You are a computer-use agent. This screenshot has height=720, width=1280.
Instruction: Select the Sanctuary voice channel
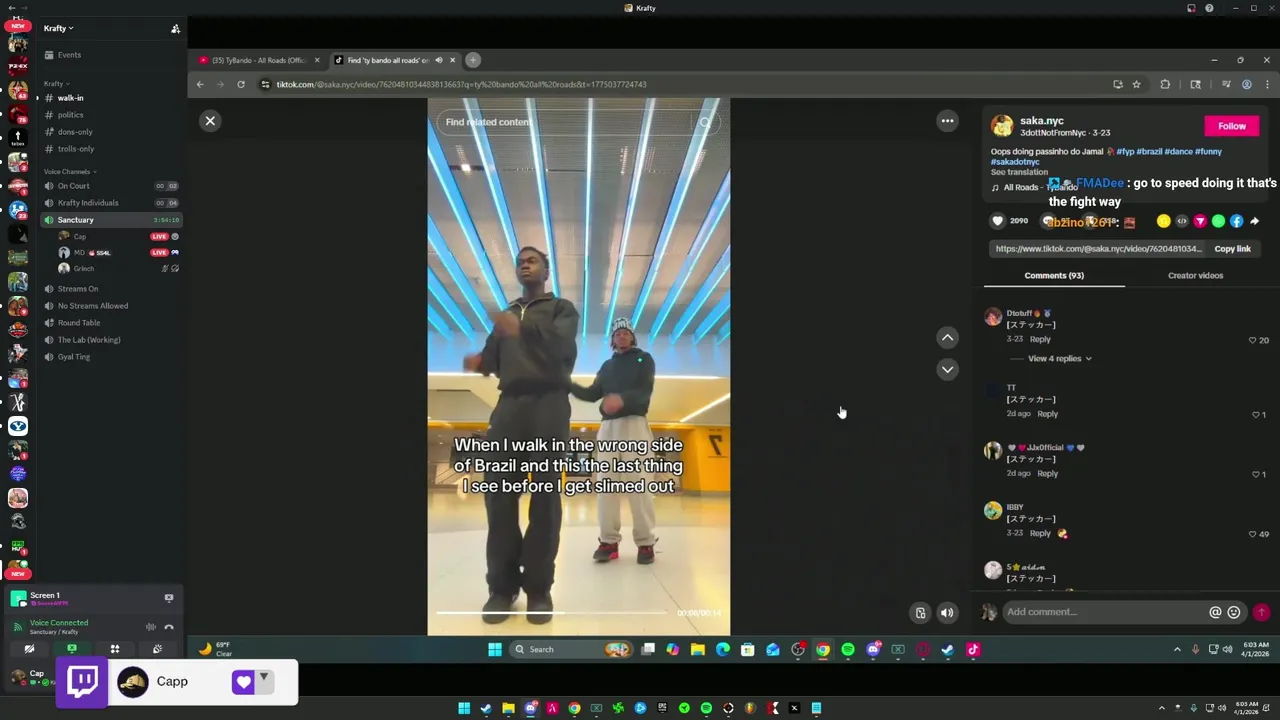(110, 220)
